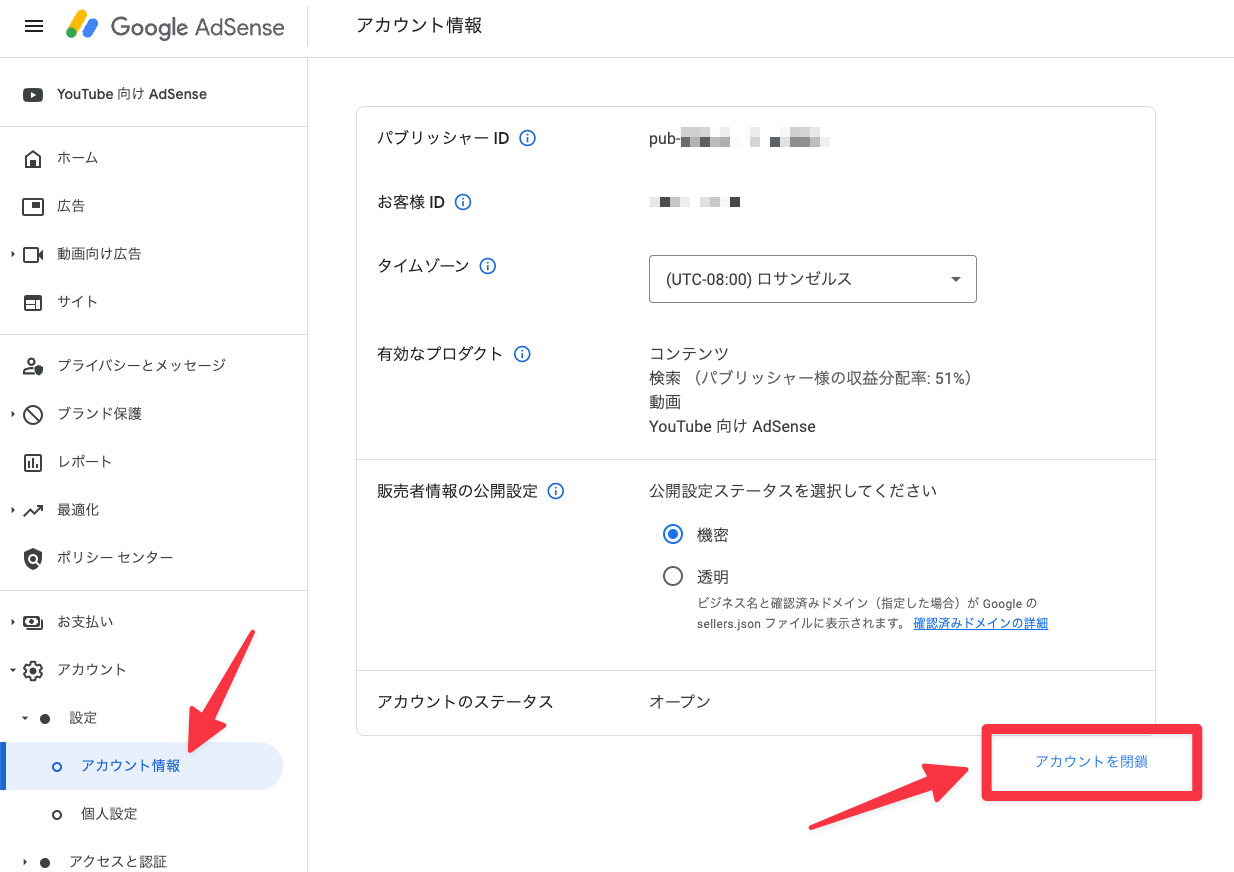Click the レポート chart icon

click(33, 462)
